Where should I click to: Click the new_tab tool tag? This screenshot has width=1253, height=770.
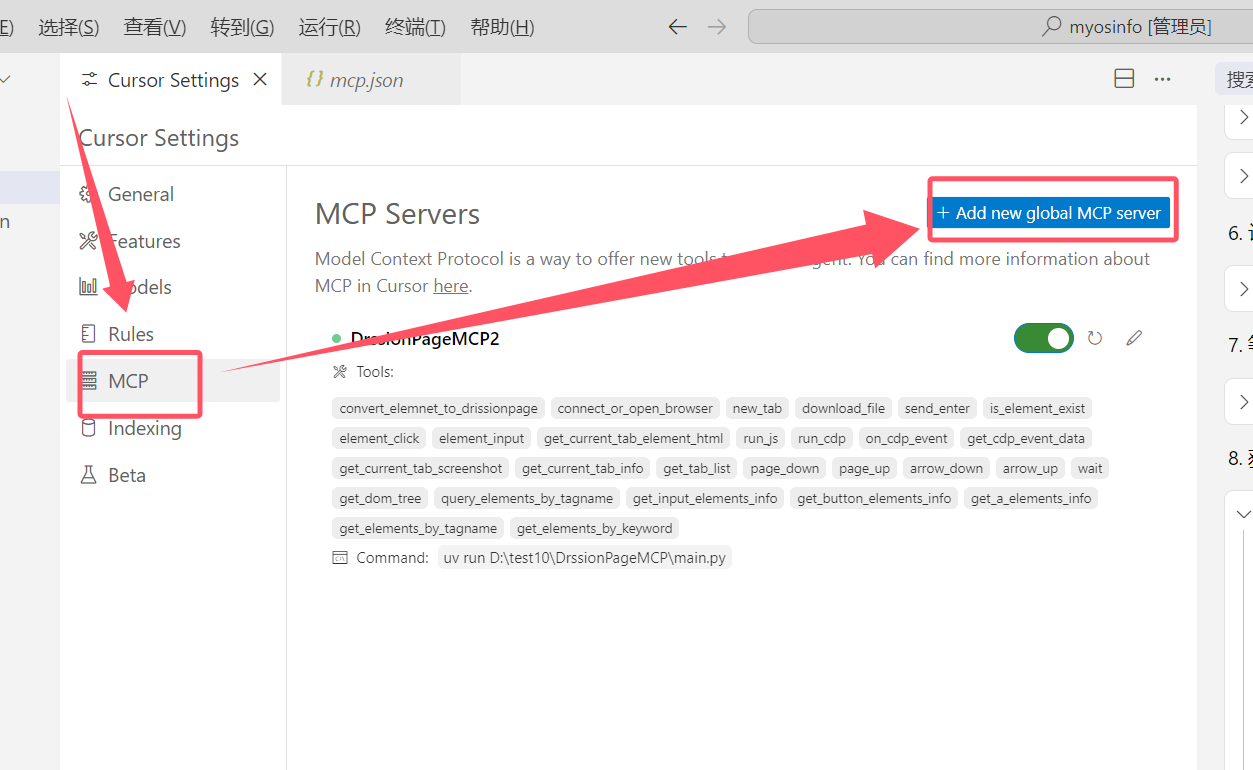tap(757, 408)
